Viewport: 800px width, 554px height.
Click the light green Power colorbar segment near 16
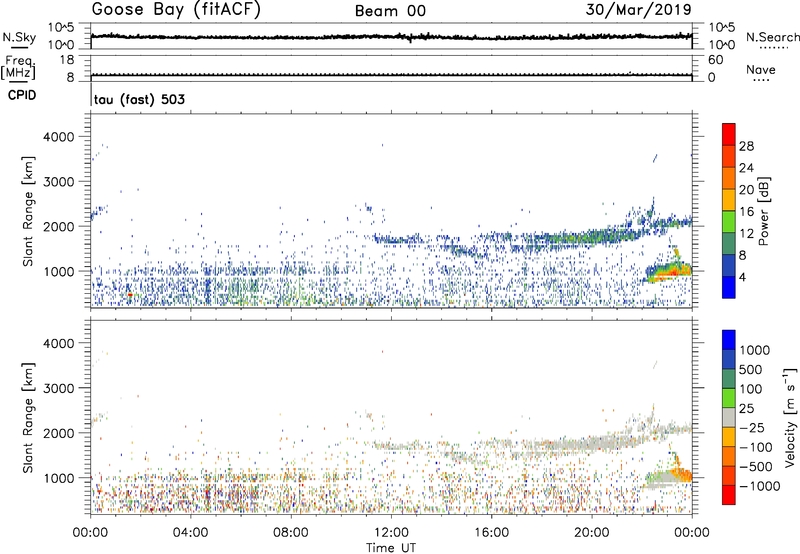(x=729, y=221)
